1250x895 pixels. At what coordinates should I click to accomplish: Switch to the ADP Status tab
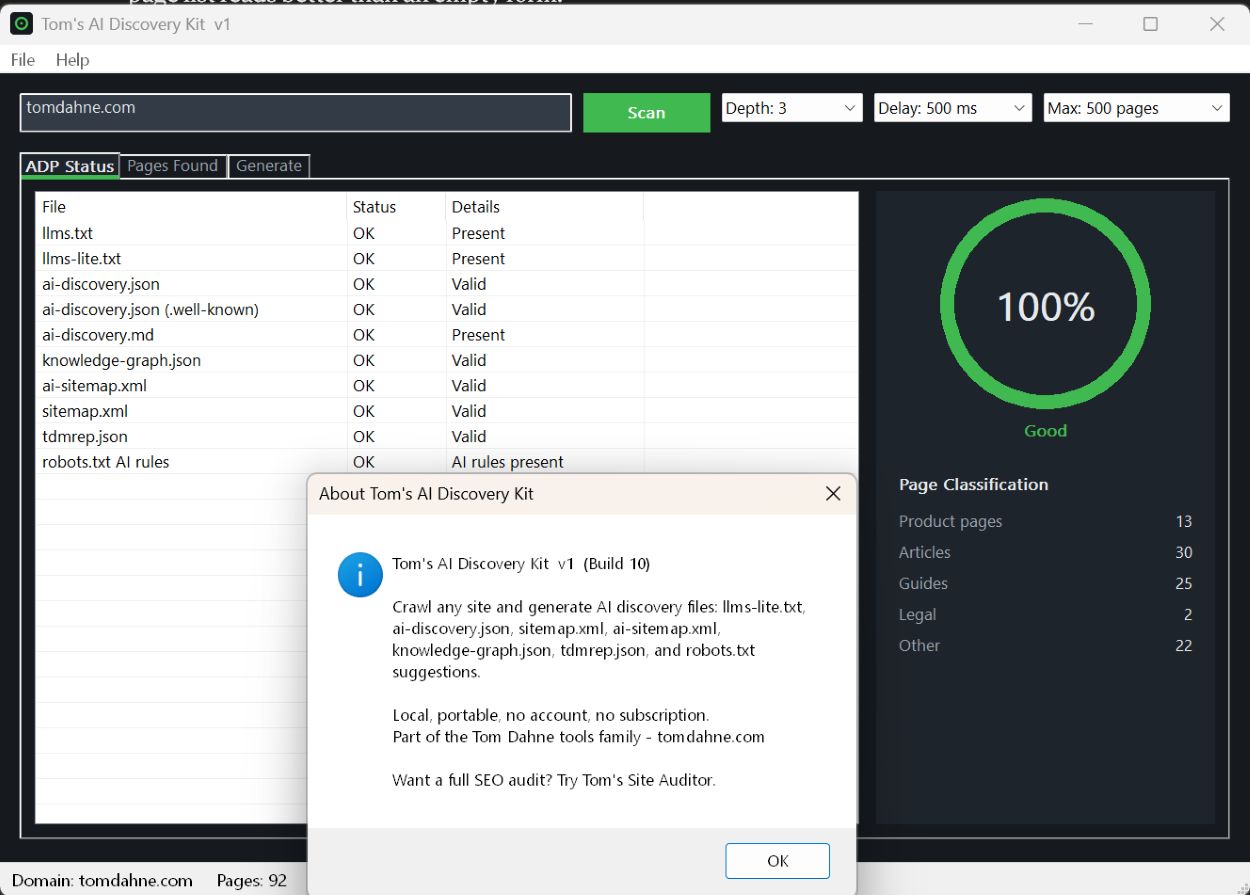(x=70, y=166)
